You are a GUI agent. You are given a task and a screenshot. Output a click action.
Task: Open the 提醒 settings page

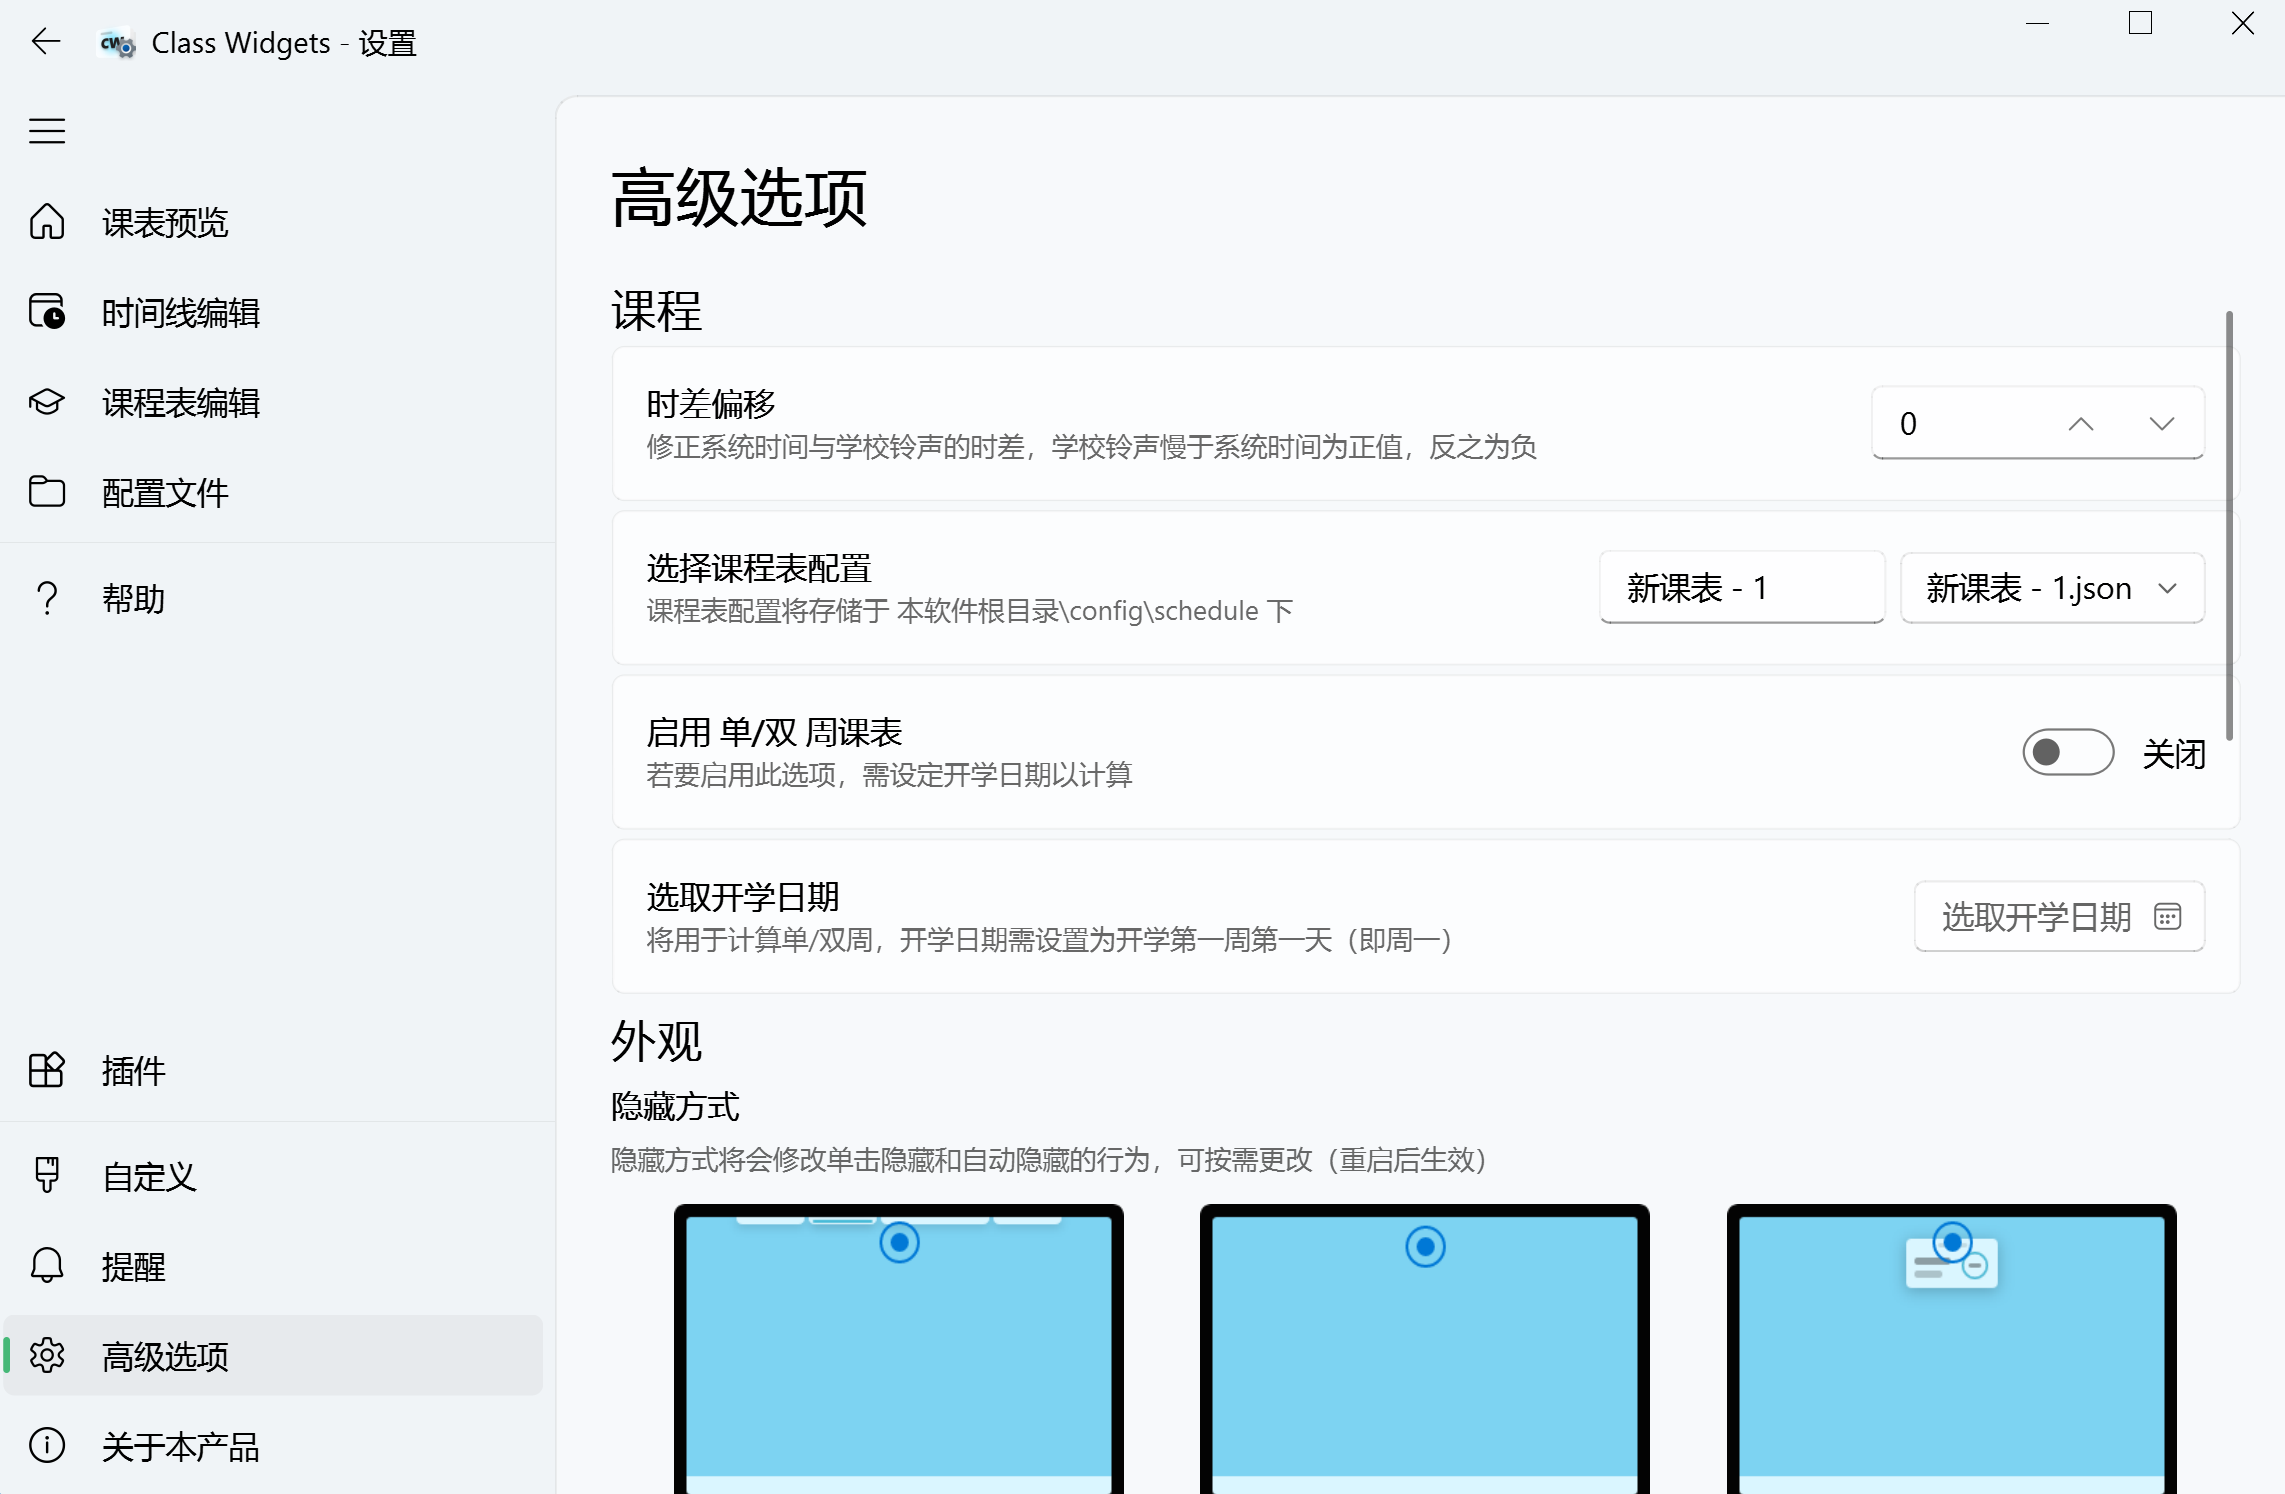(x=273, y=1266)
